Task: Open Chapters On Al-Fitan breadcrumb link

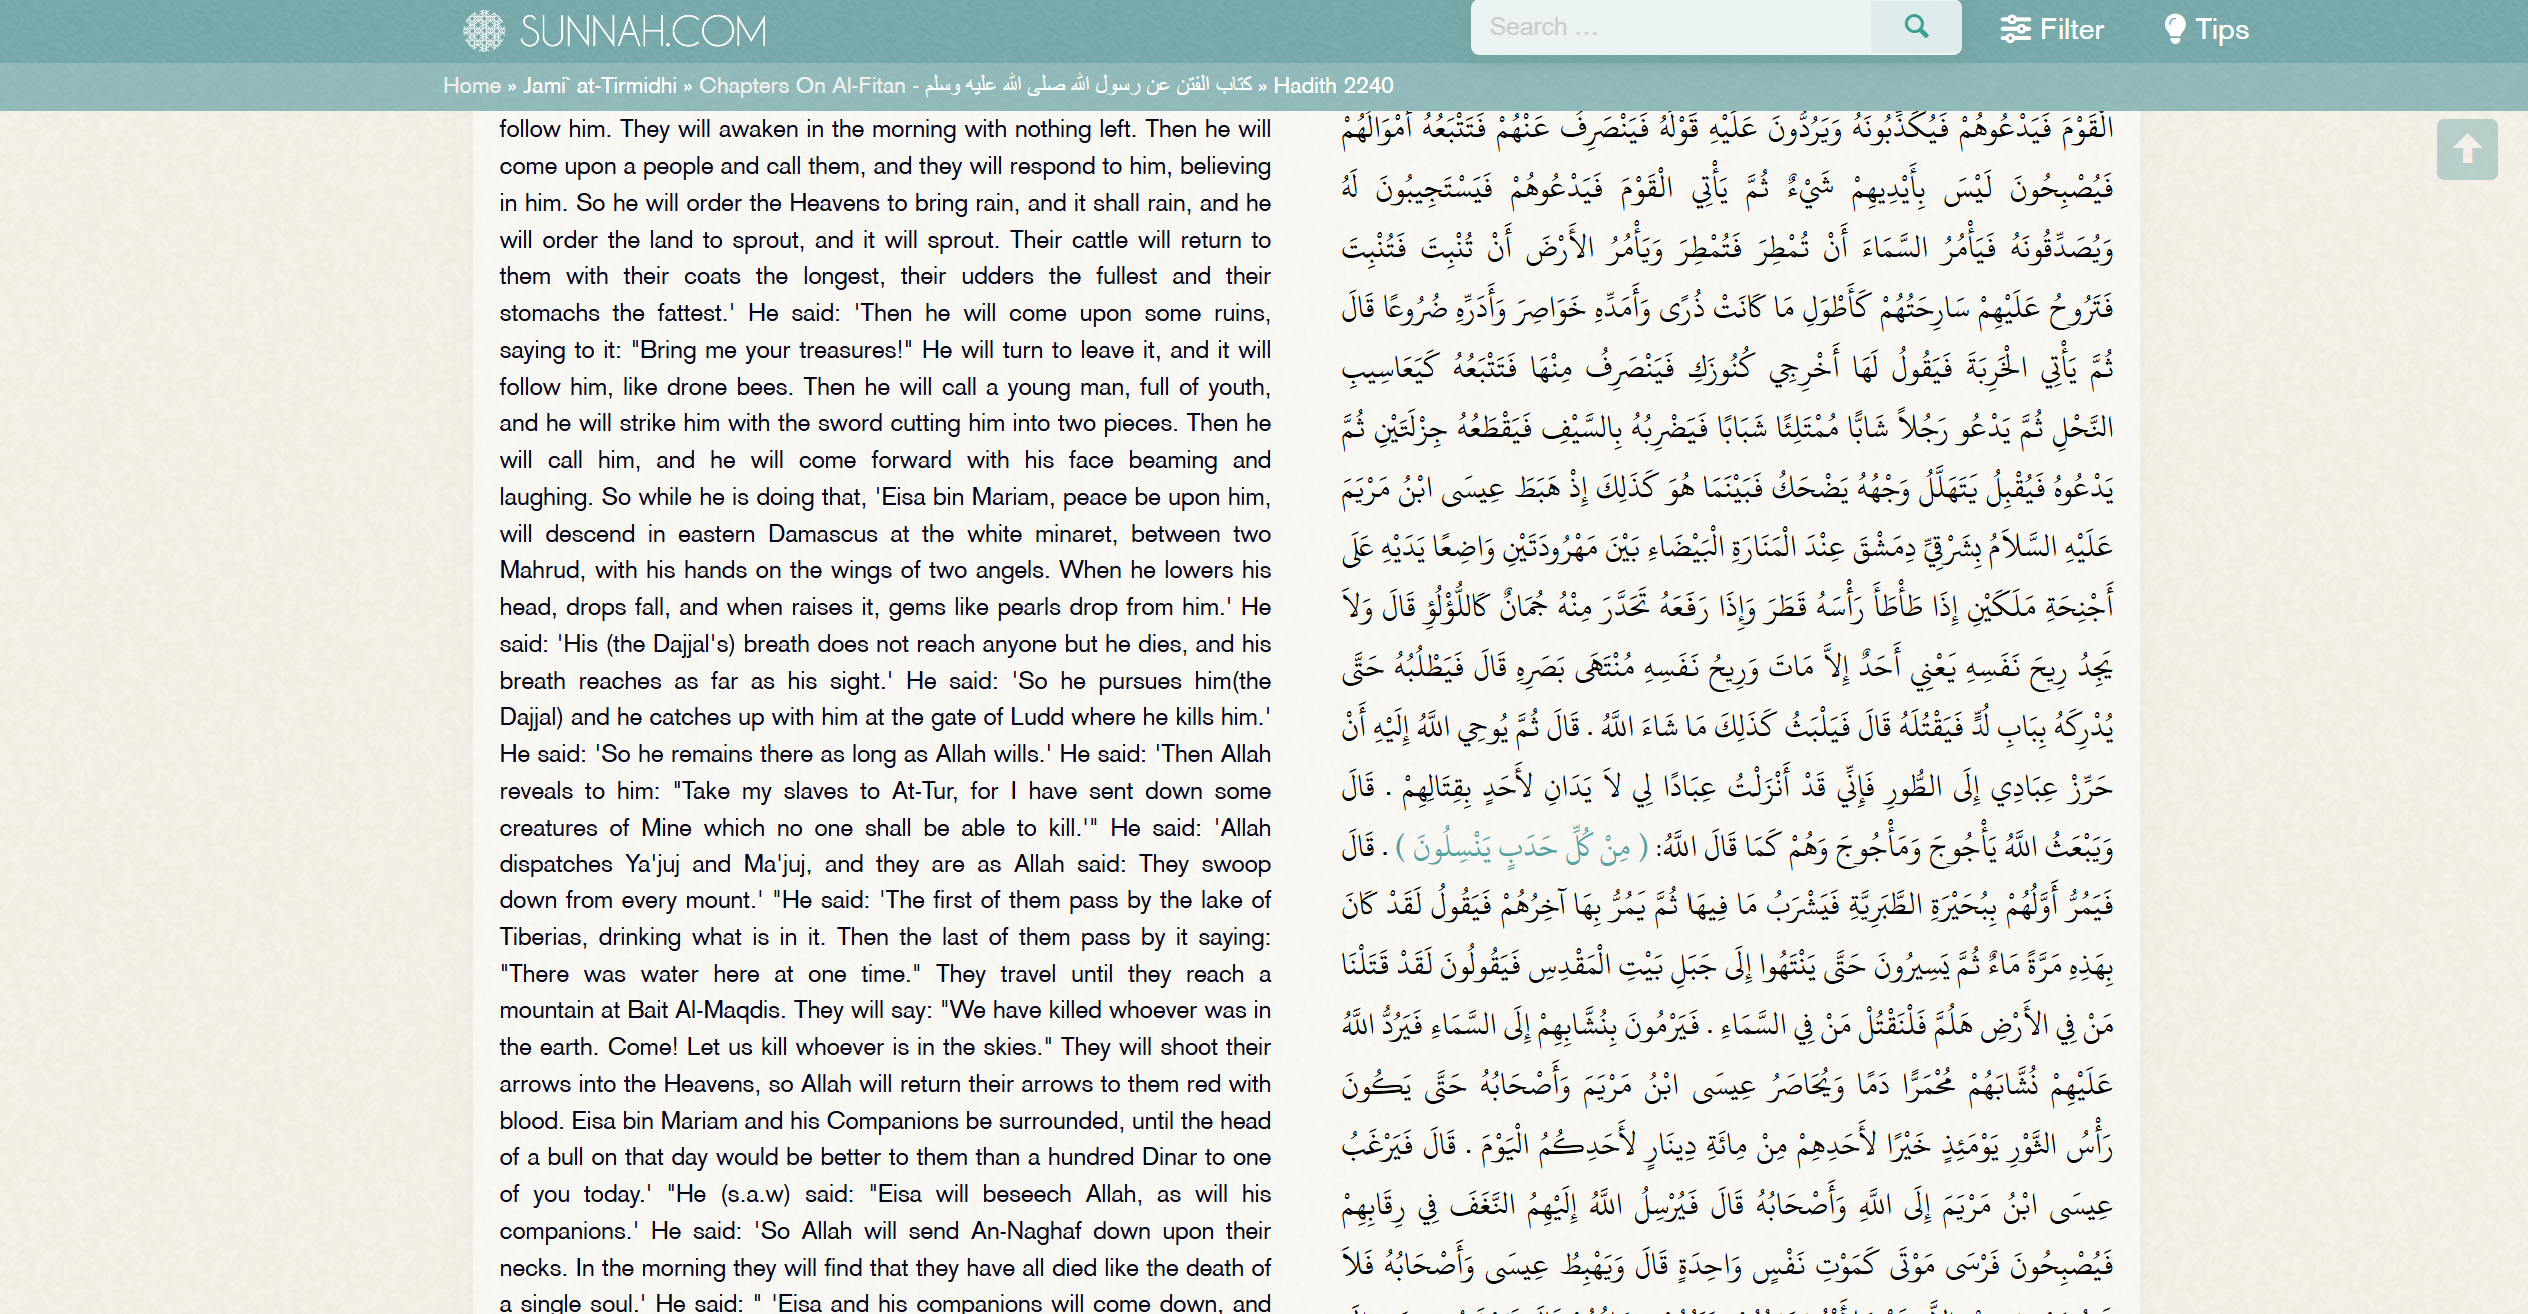Action: pos(801,86)
